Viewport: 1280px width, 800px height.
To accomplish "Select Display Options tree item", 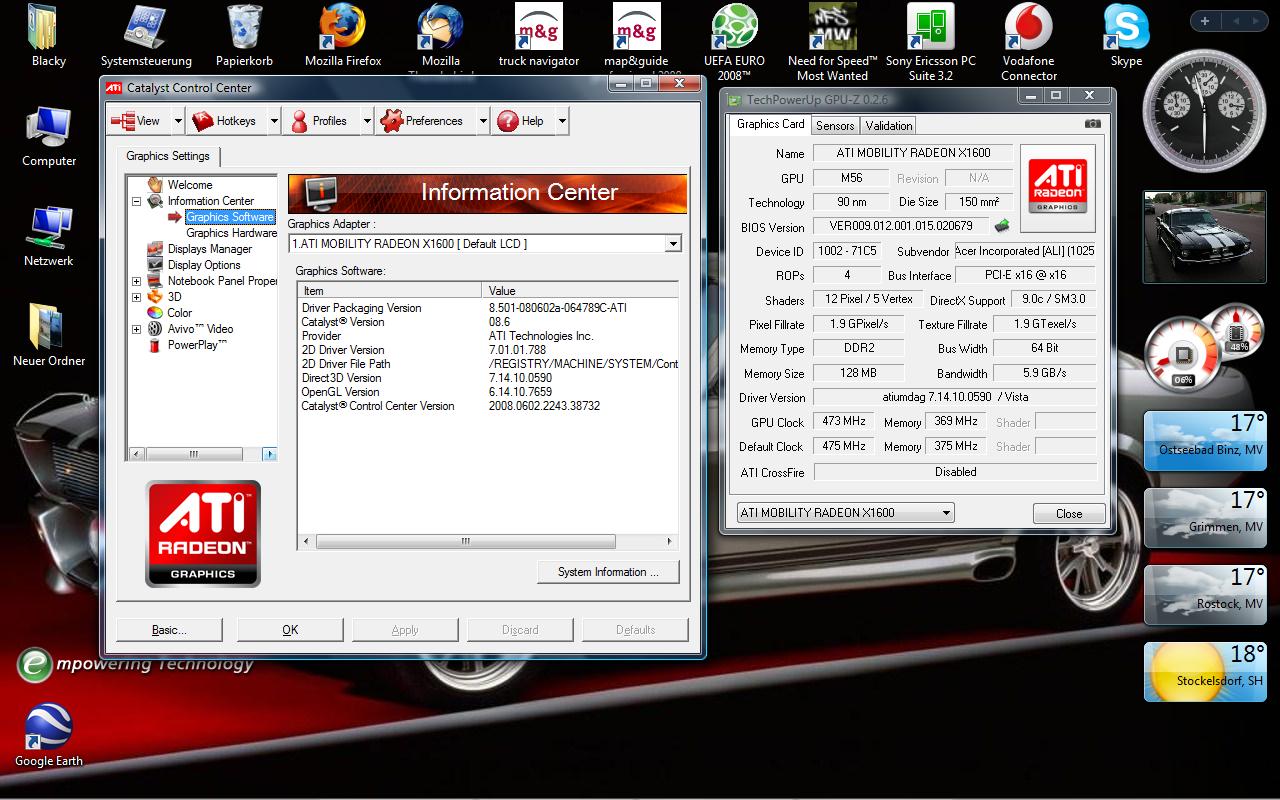I will point(204,265).
